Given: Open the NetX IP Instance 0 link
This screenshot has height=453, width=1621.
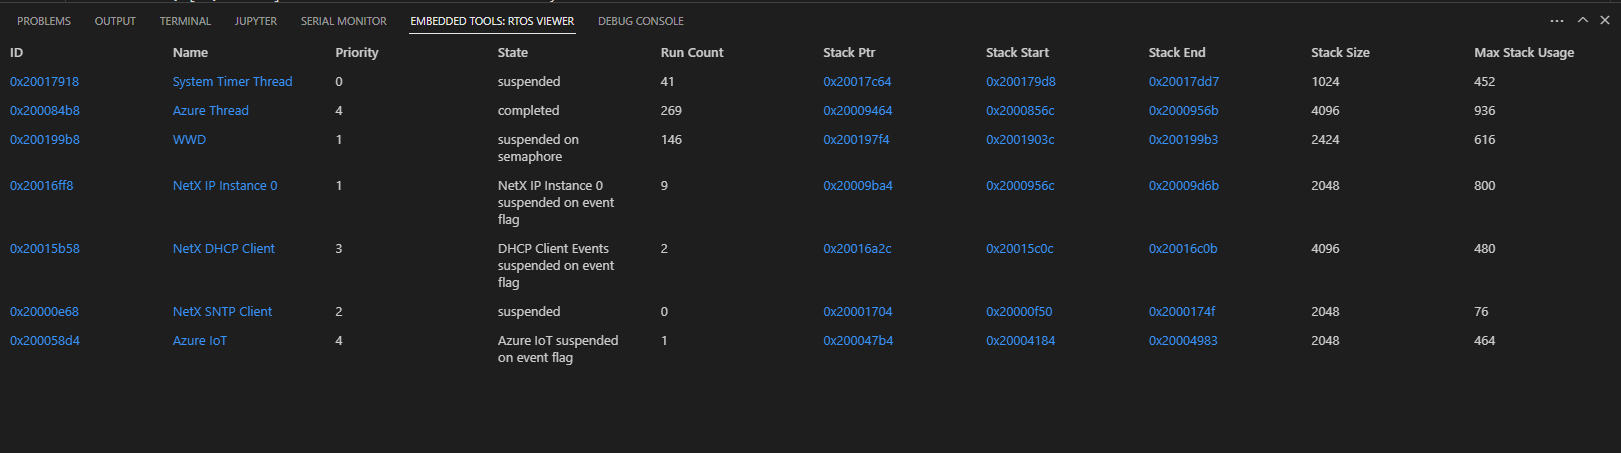Looking at the screenshot, I should pyautogui.click(x=225, y=186).
